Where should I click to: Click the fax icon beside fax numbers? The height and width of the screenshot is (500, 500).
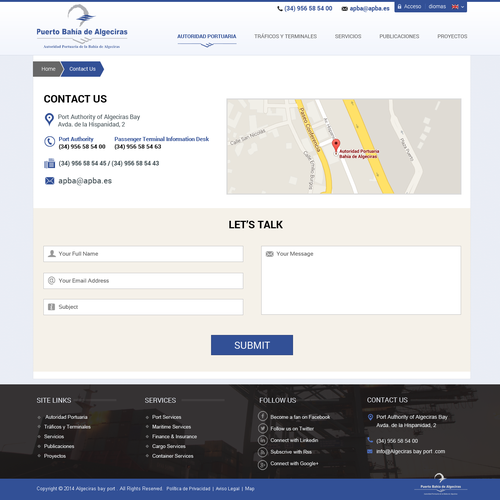pos(50,163)
